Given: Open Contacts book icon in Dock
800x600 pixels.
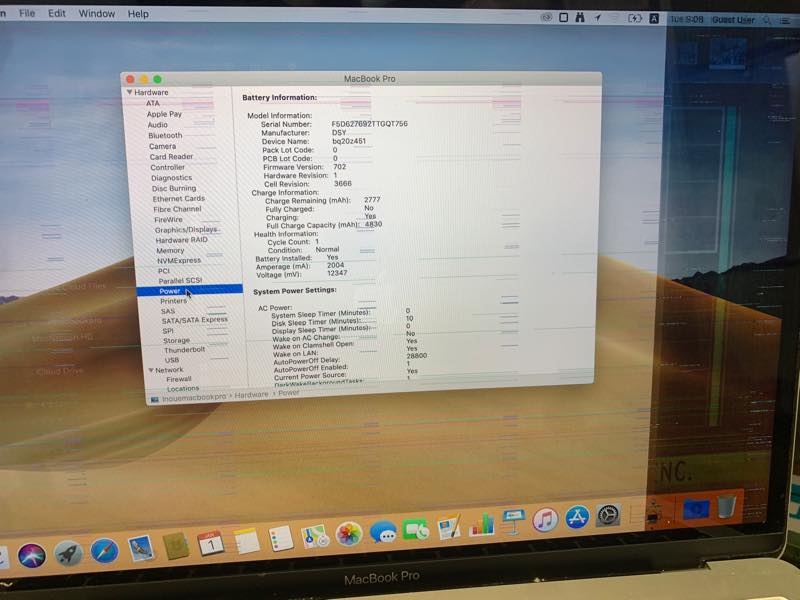Looking at the screenshot, I should click(x=176, y=546).
